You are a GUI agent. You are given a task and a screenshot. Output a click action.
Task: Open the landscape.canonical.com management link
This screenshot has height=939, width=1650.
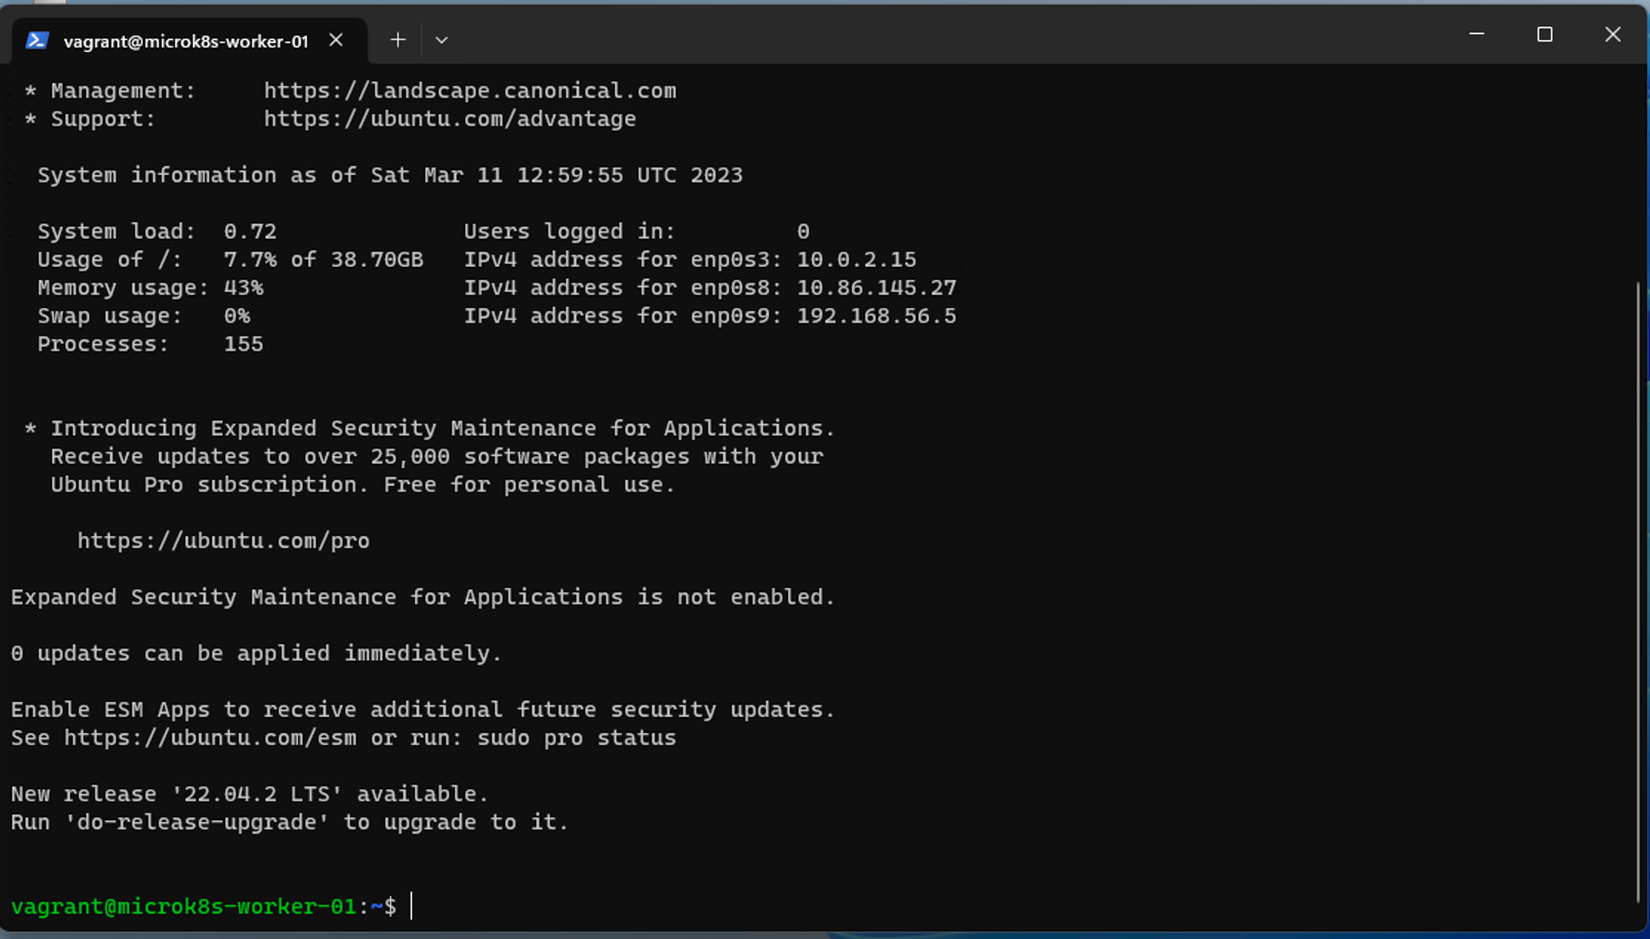470,90
